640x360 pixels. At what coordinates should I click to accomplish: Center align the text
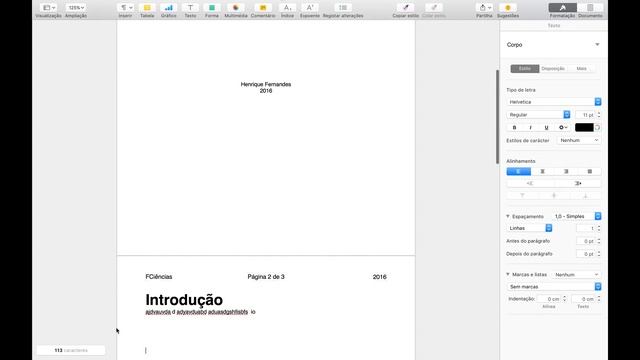pyautogui.click(x=542, y=171)
